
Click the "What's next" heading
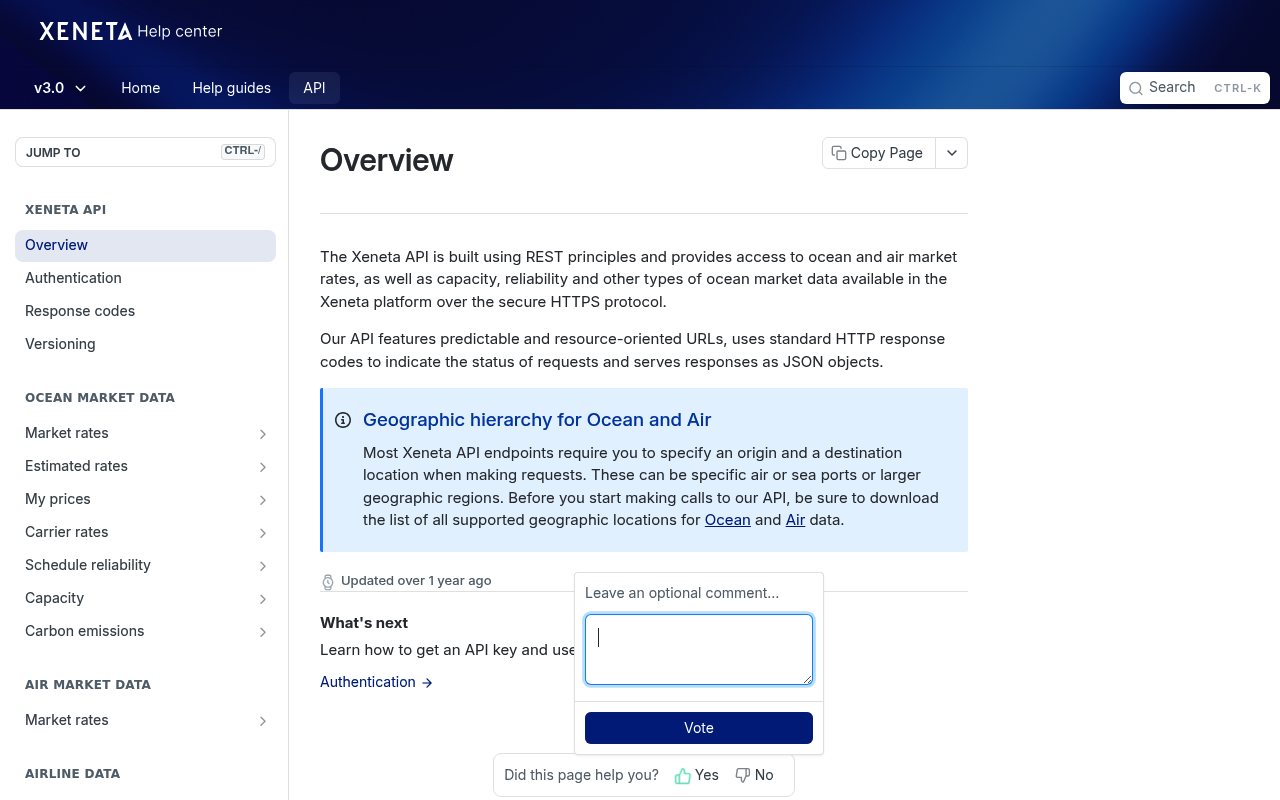[364, 623]
